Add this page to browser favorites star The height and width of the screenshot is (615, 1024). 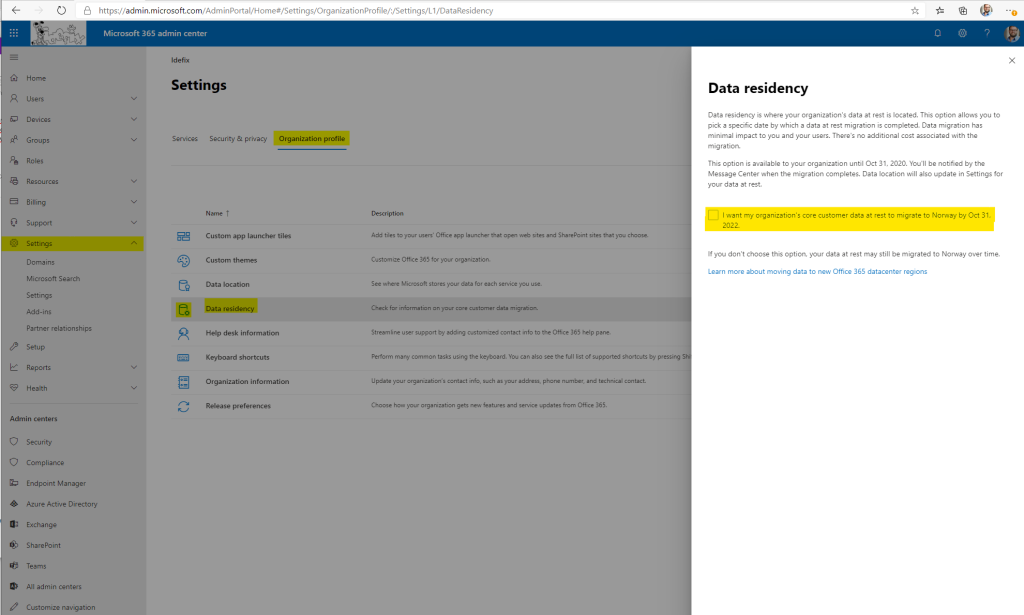[914, 10]
